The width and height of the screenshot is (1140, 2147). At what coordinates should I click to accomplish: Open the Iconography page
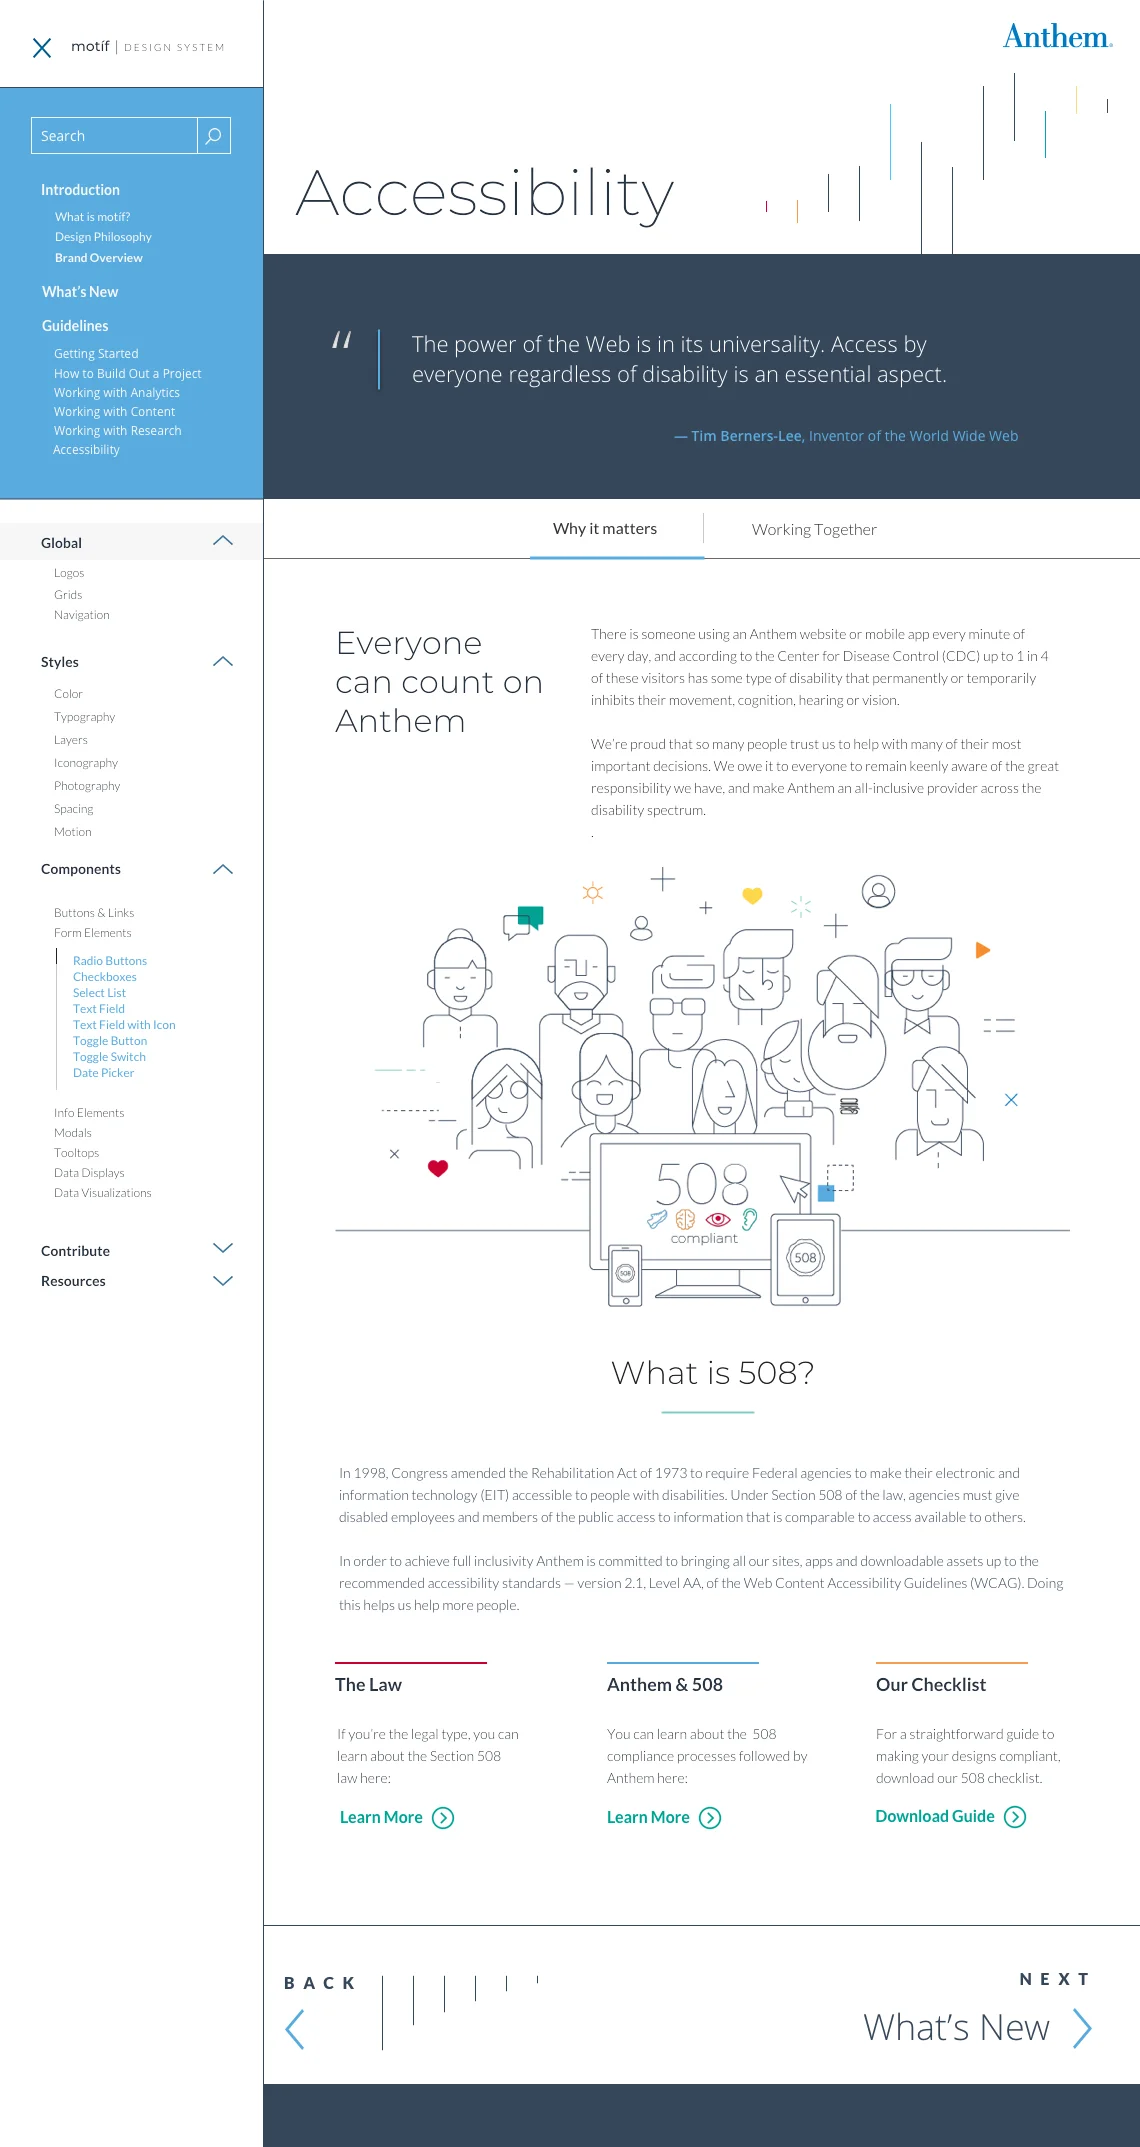click(x=86, y=763)
